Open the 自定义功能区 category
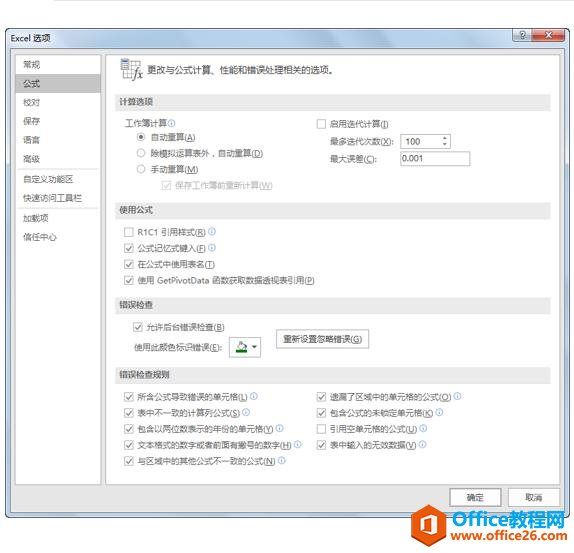574x553 pixels. point(58,179)
